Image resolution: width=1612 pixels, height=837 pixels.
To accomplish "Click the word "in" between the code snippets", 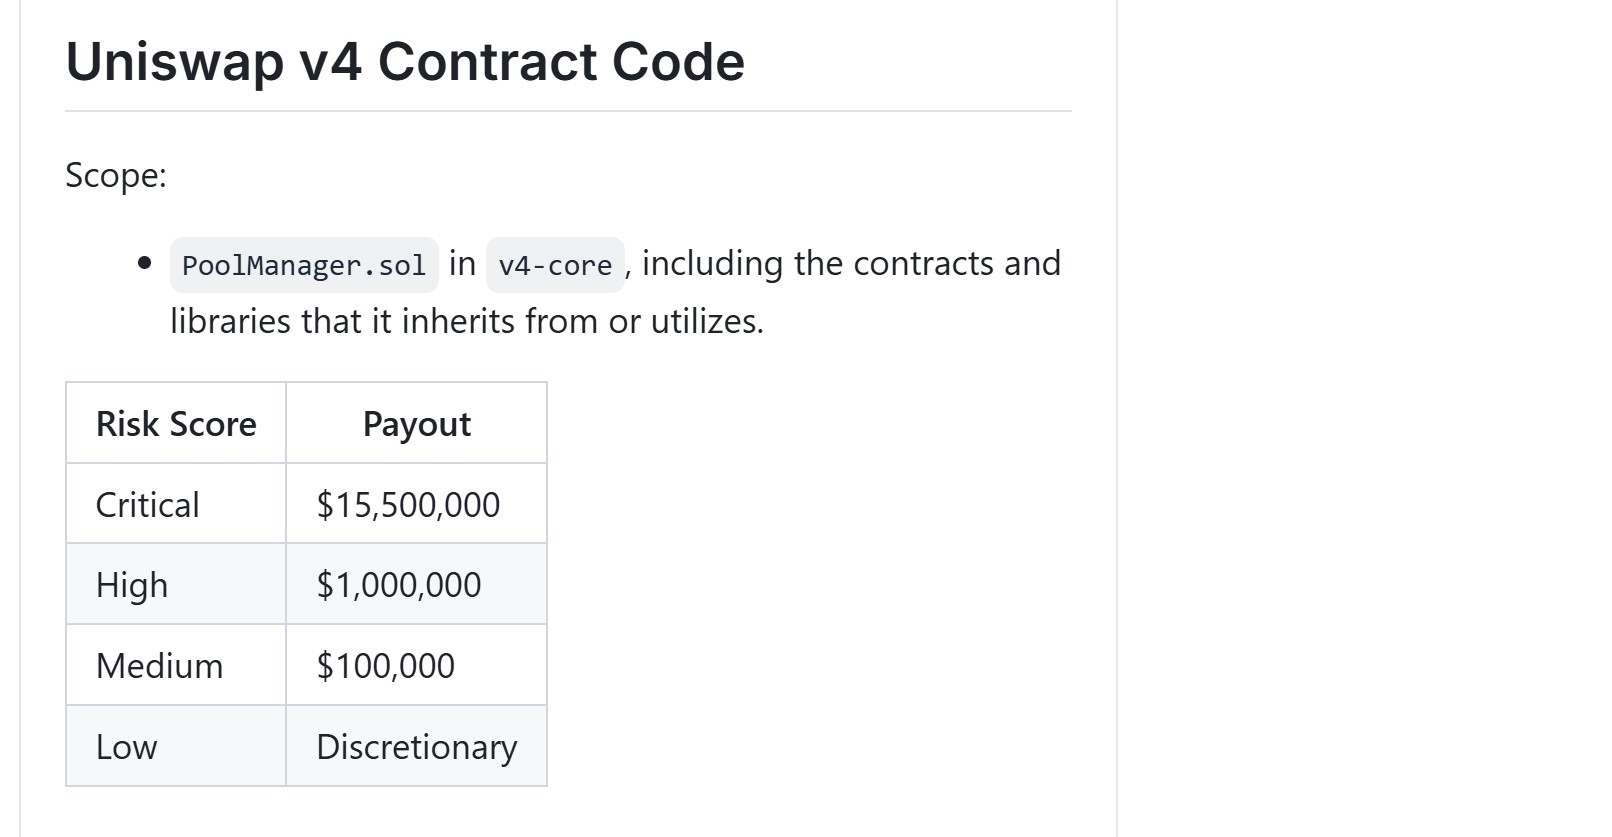I will (x=462, y=263).
